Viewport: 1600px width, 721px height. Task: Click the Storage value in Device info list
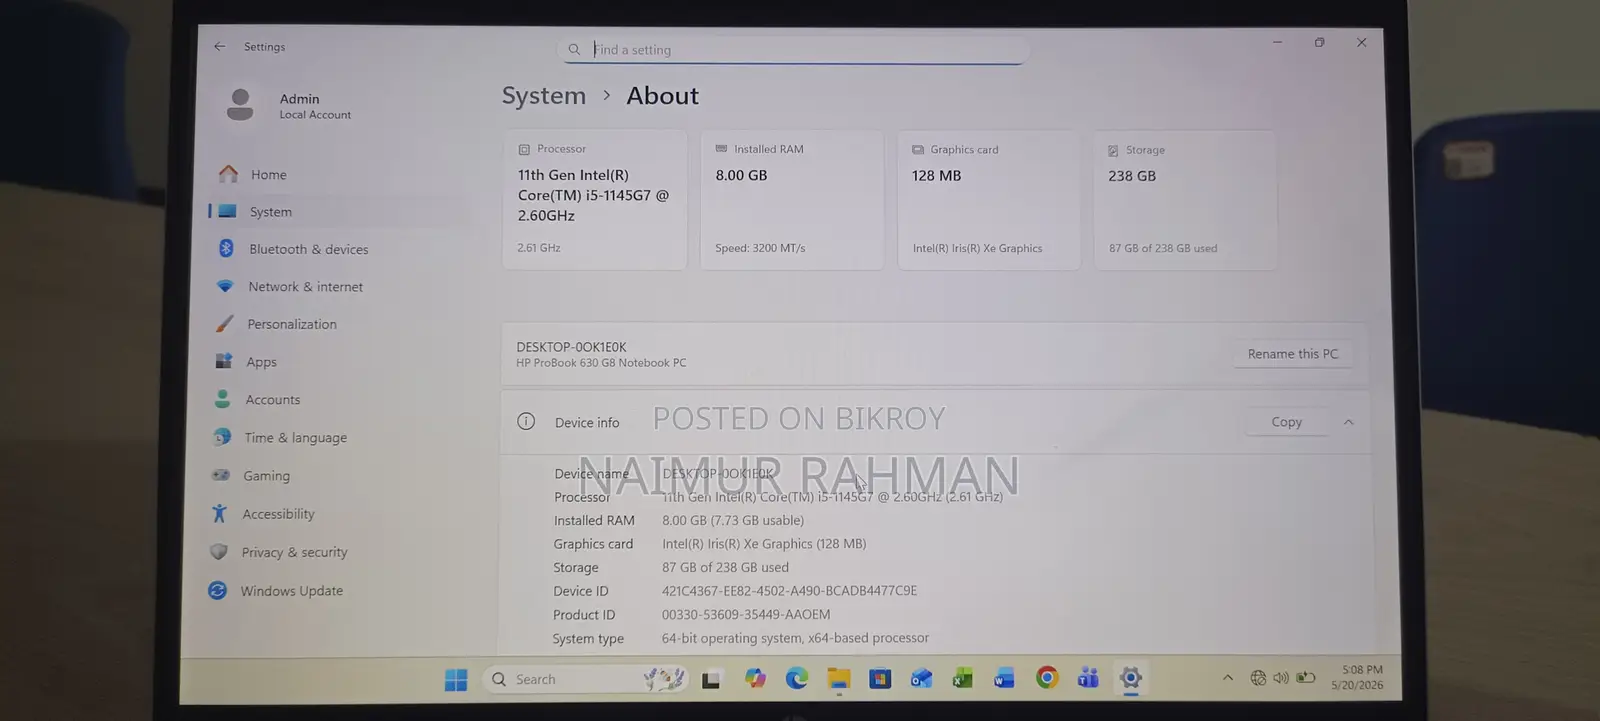point(725,567)
